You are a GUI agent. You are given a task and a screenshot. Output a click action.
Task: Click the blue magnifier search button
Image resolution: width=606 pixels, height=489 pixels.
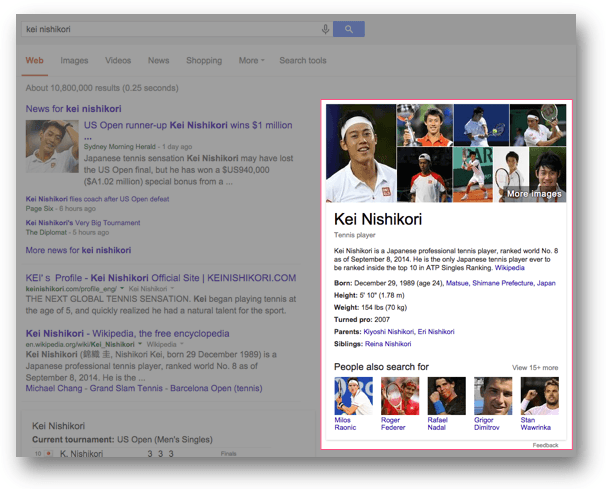click(349, 29)
